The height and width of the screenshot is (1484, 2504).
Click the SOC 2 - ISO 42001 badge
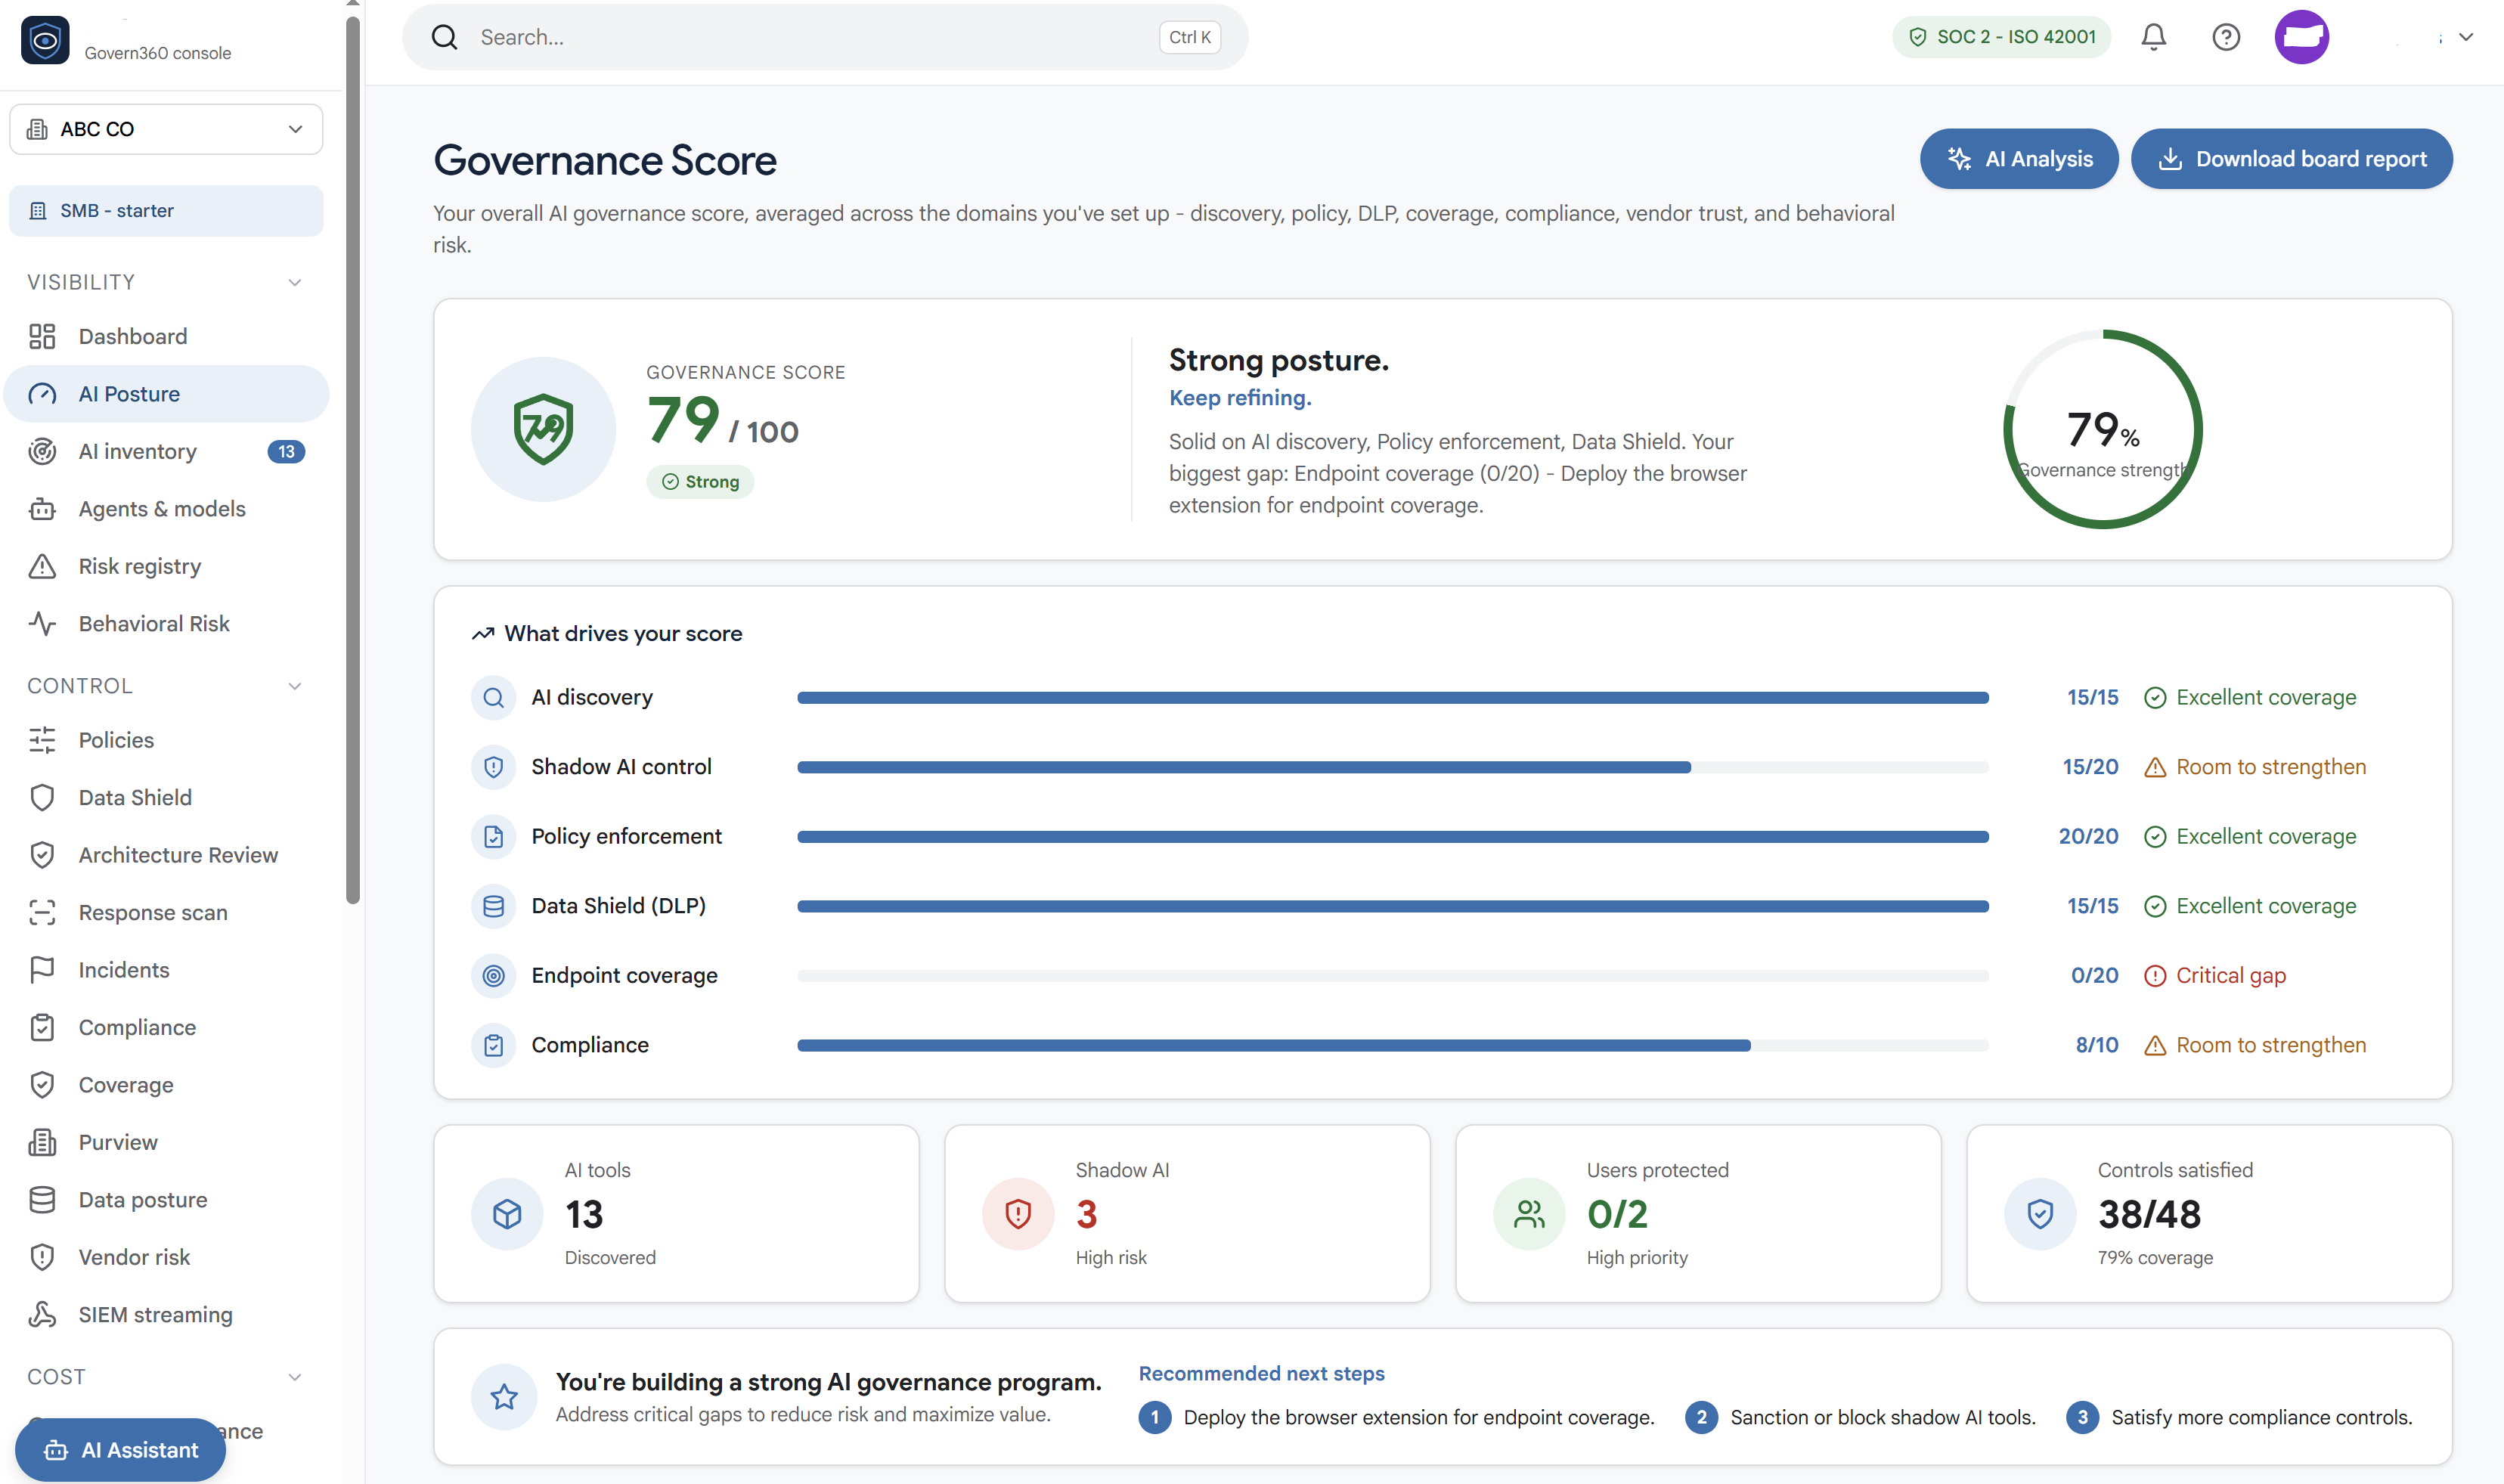click(x=2002, y=37)
